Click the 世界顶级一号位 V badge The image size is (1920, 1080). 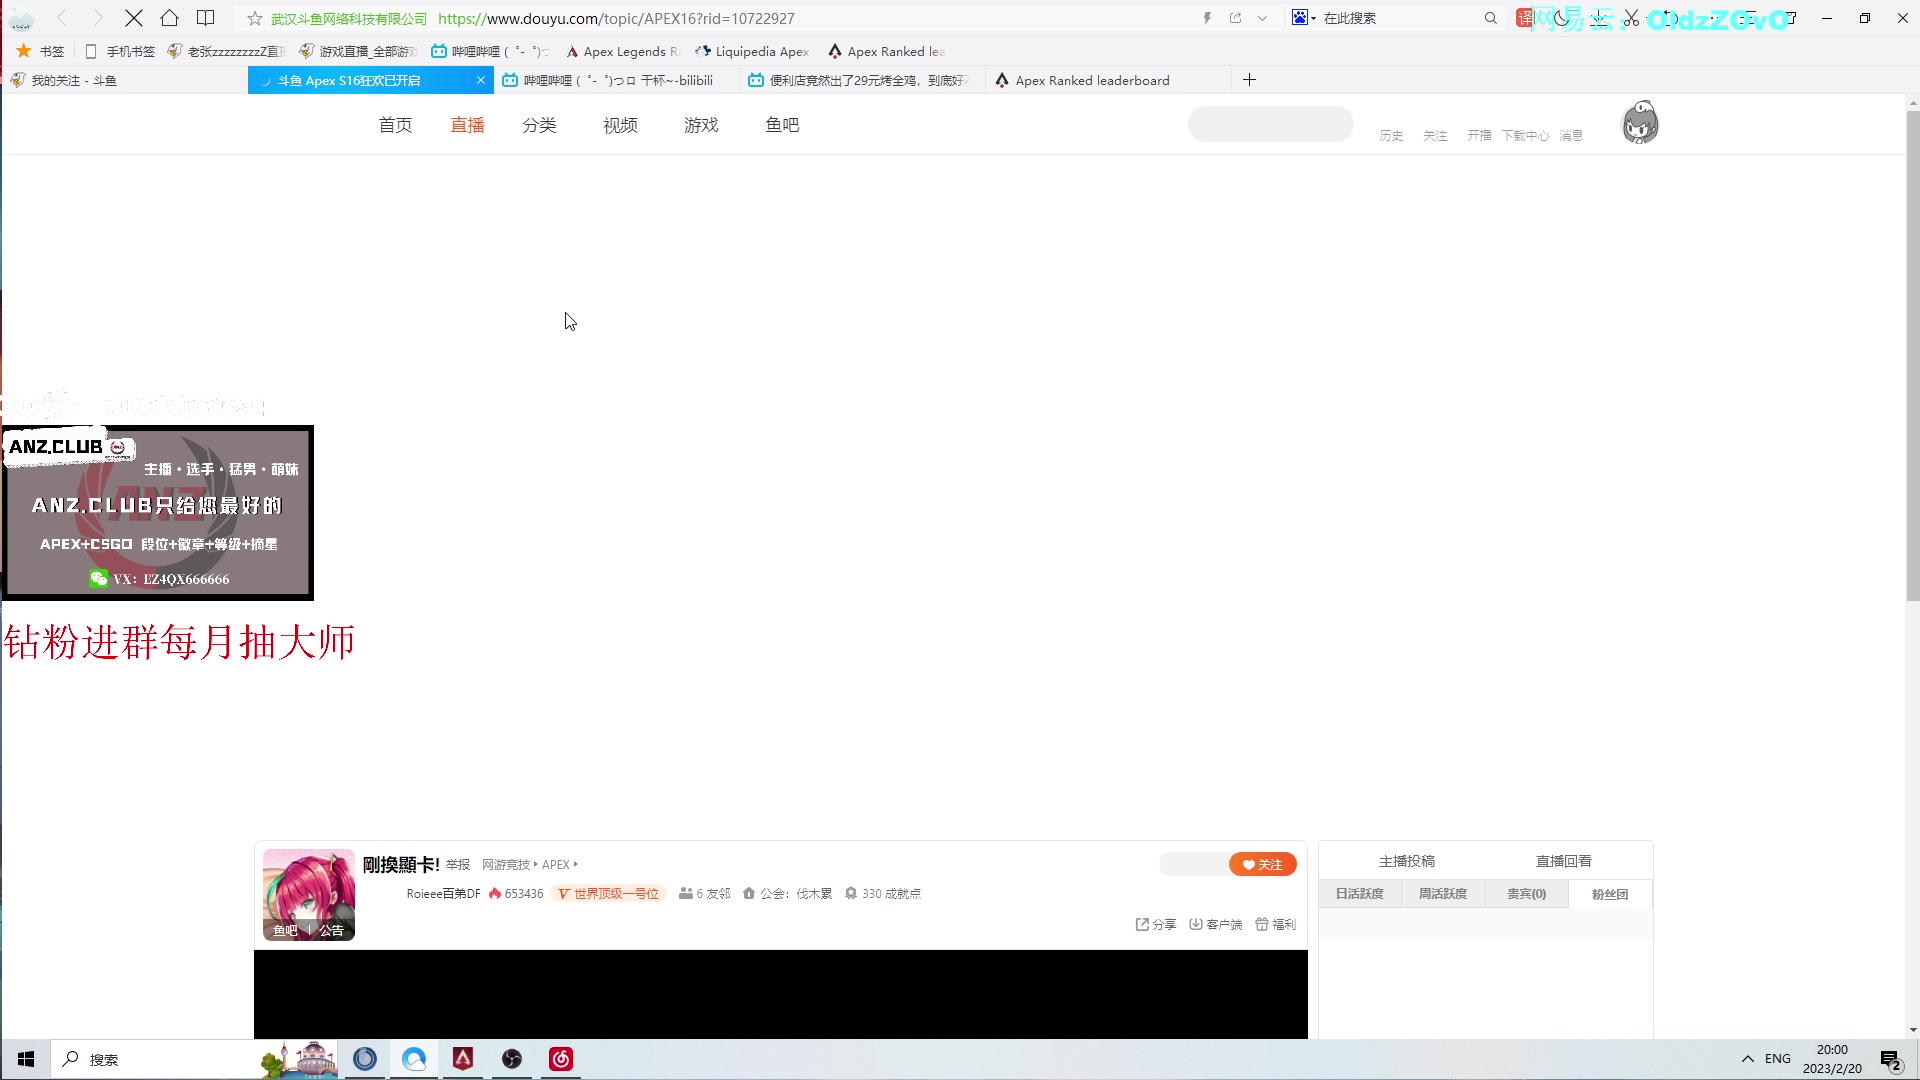[608, 894]
